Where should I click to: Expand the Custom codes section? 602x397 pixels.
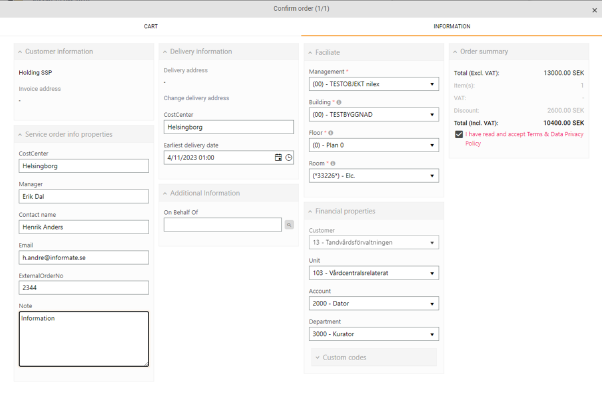coord(374,357)
